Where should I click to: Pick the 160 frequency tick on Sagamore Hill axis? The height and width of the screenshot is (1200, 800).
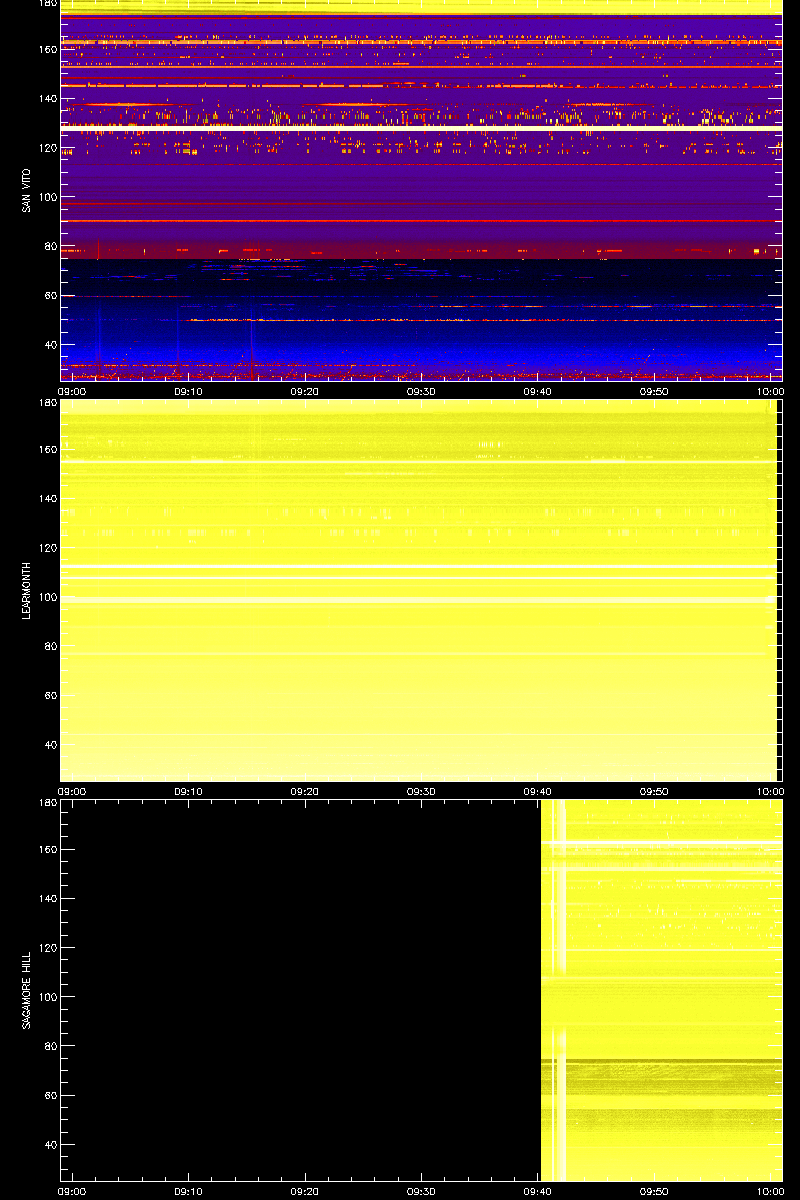(x=47, y=850)
